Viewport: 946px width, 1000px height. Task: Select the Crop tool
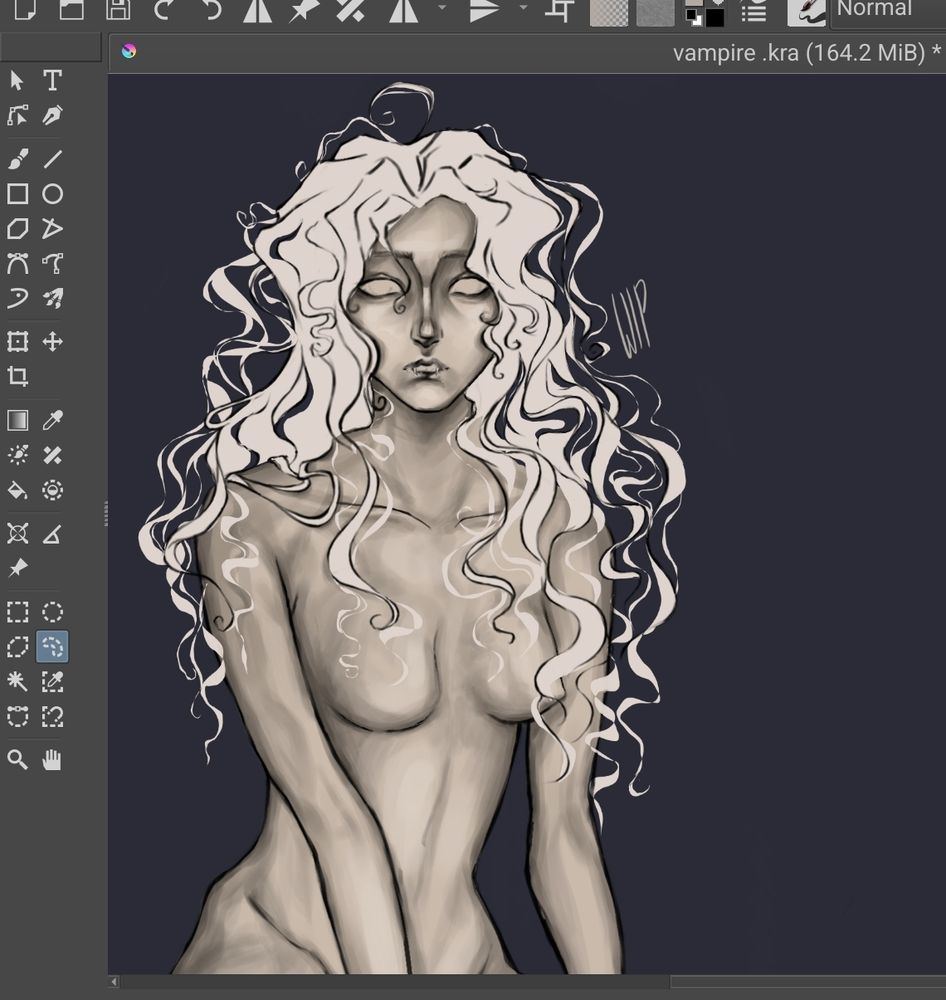pyautogui.click(x=16, y=377)
